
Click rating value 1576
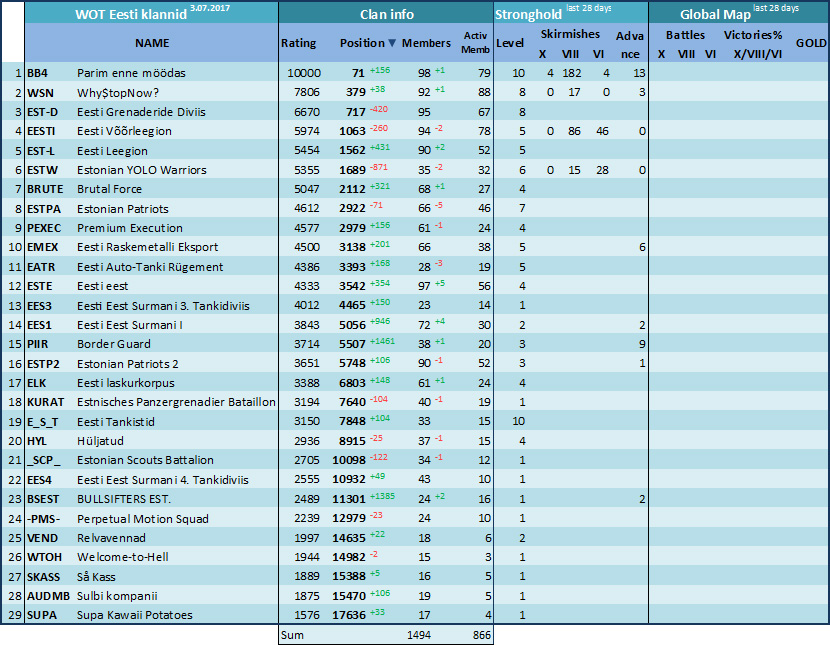pyautogui.click(x=307, y=615)
